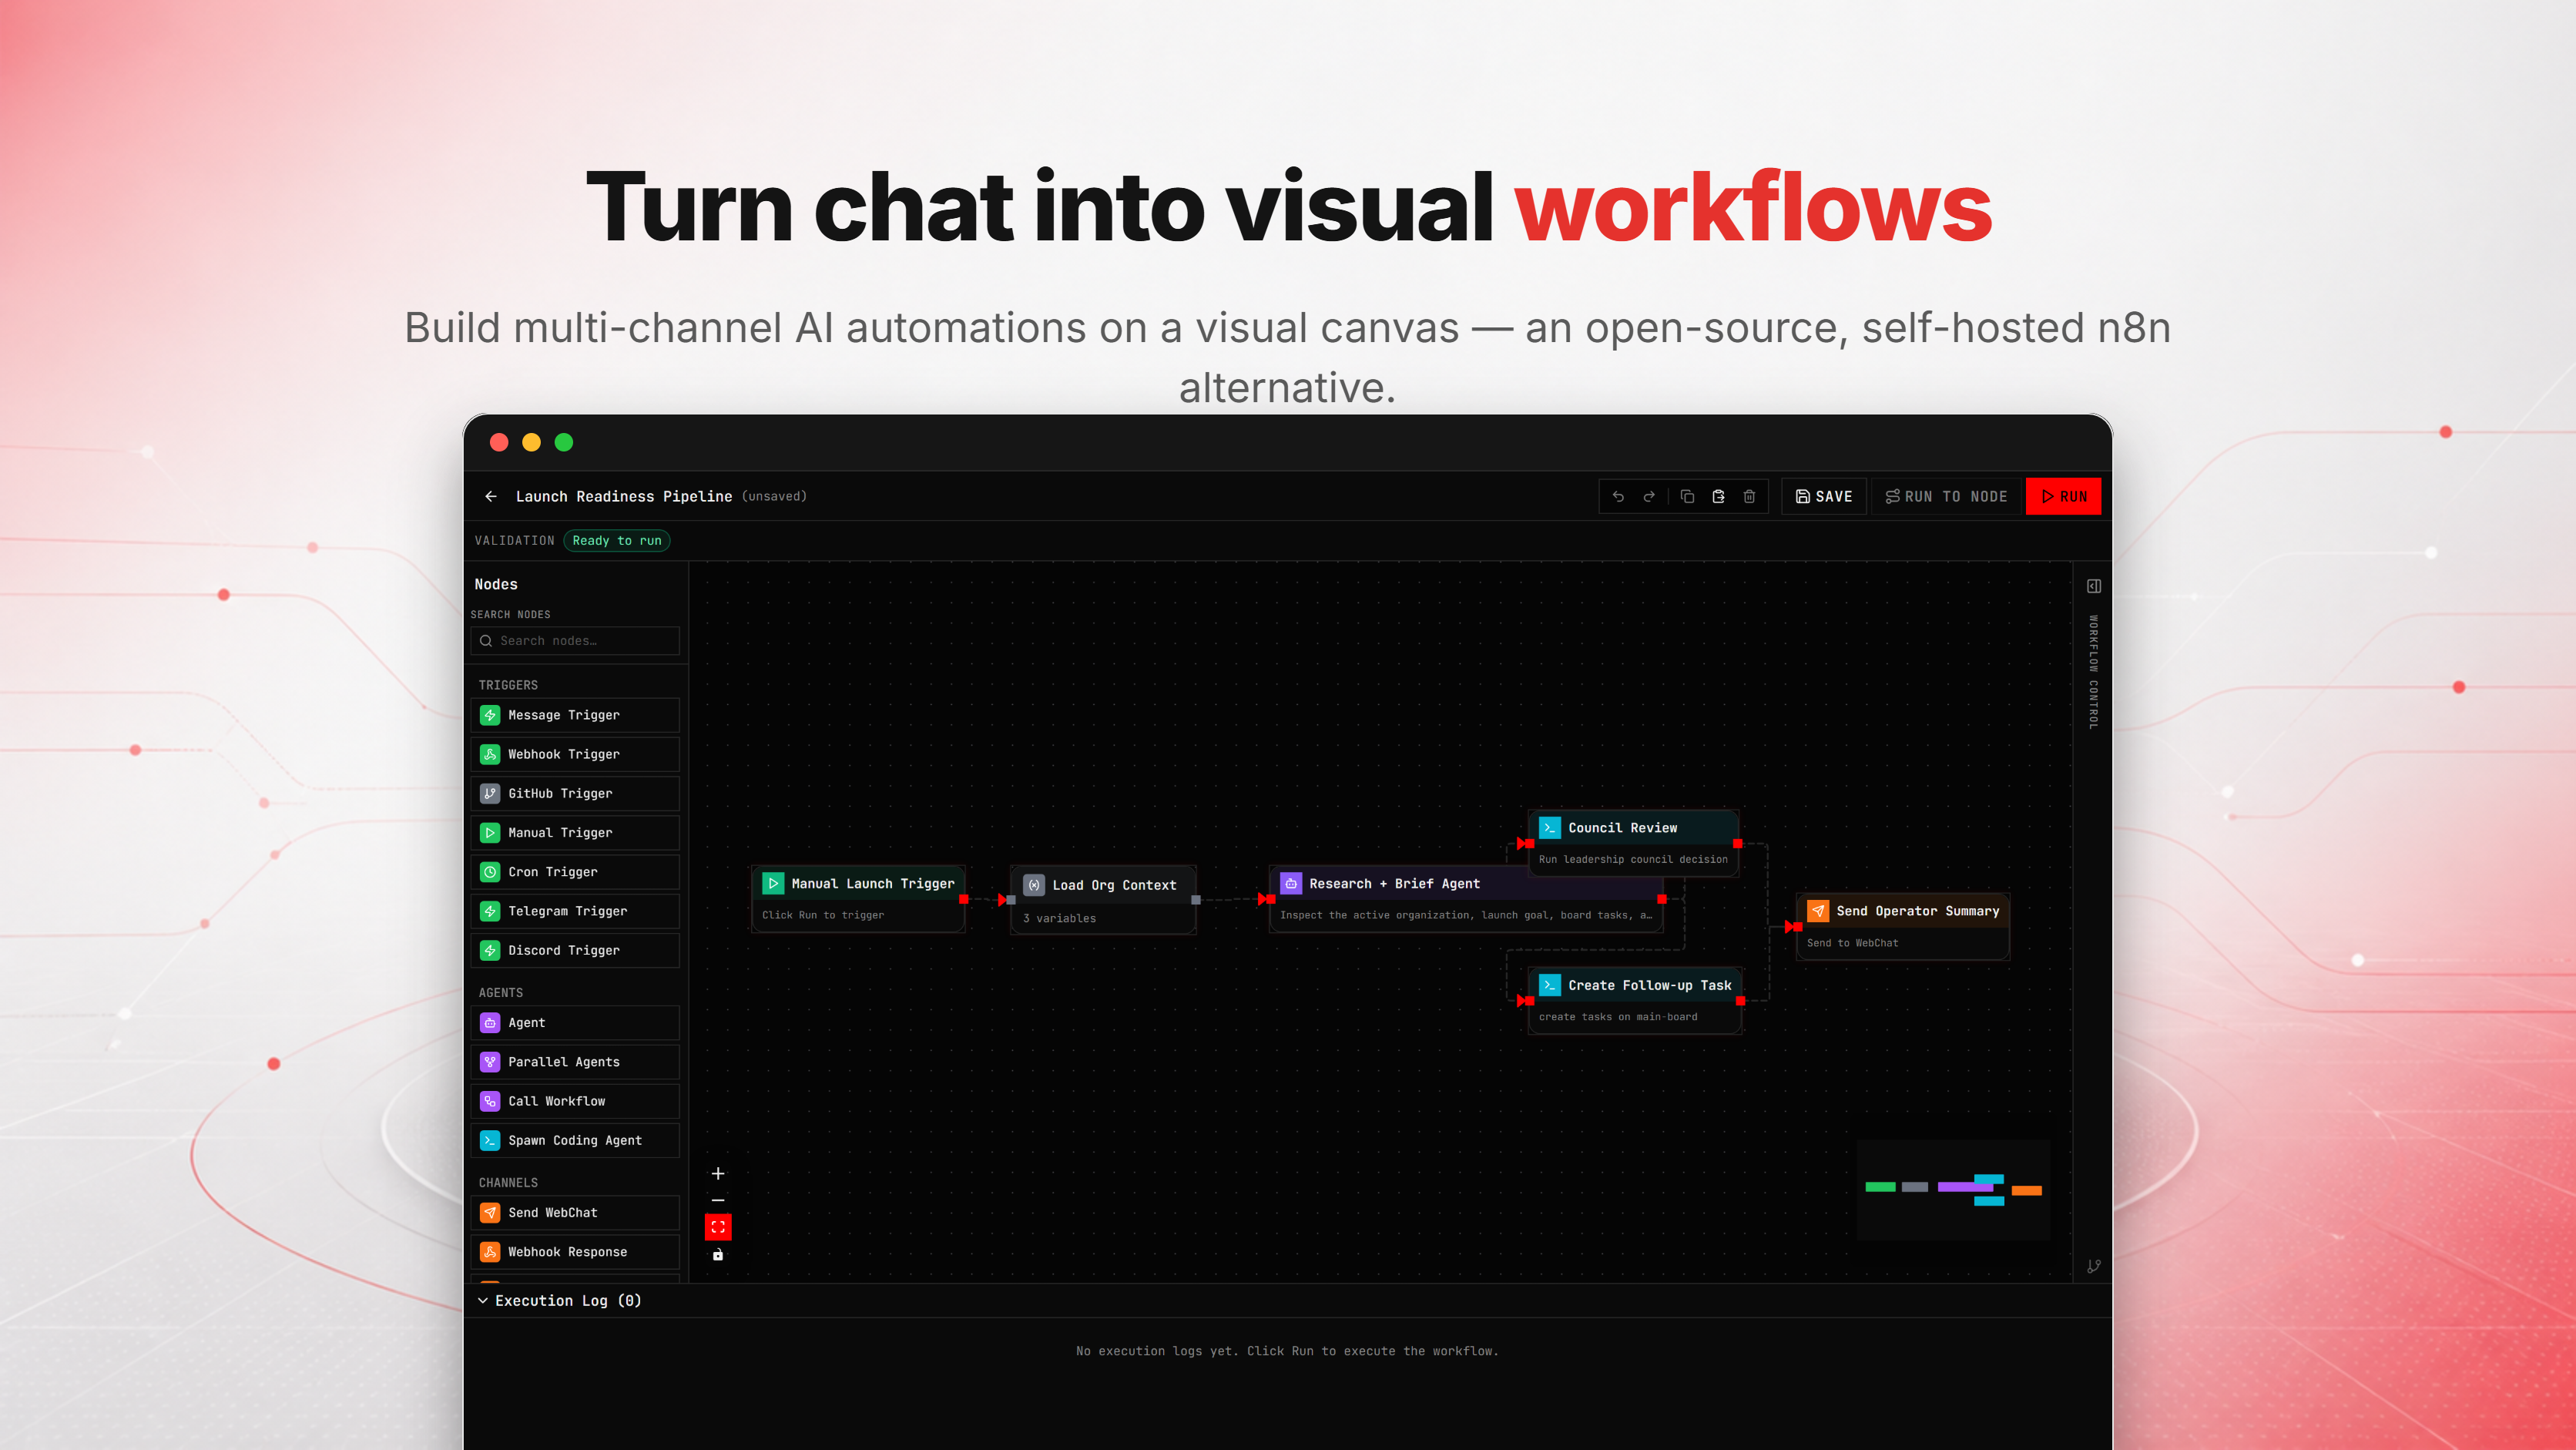
Task: Go back using the arrow beside Launch Readiness Pipeline
Action: point(491,496)
